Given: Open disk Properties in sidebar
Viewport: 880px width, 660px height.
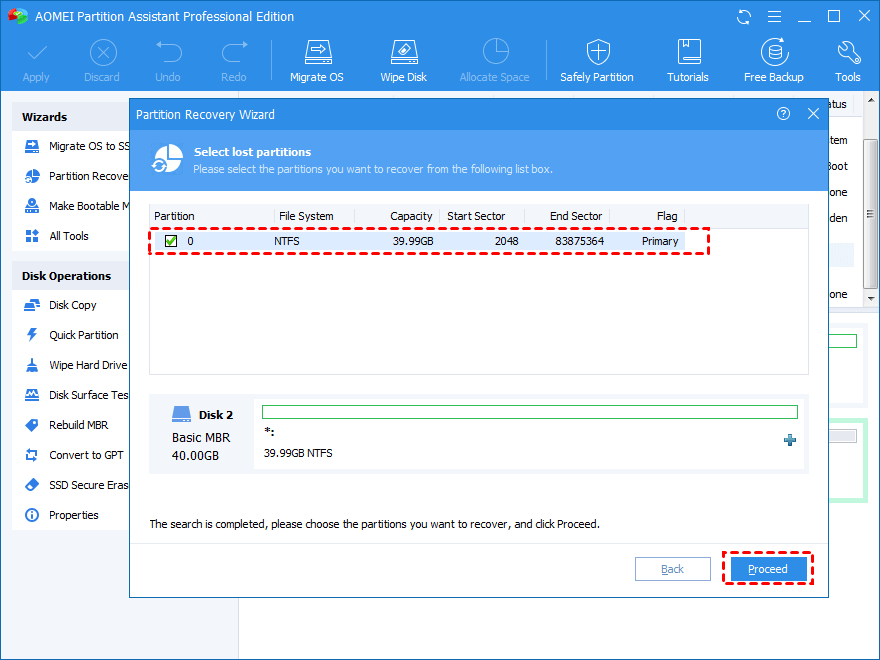Looking at the screenshot, I should [x=61, y=515].
